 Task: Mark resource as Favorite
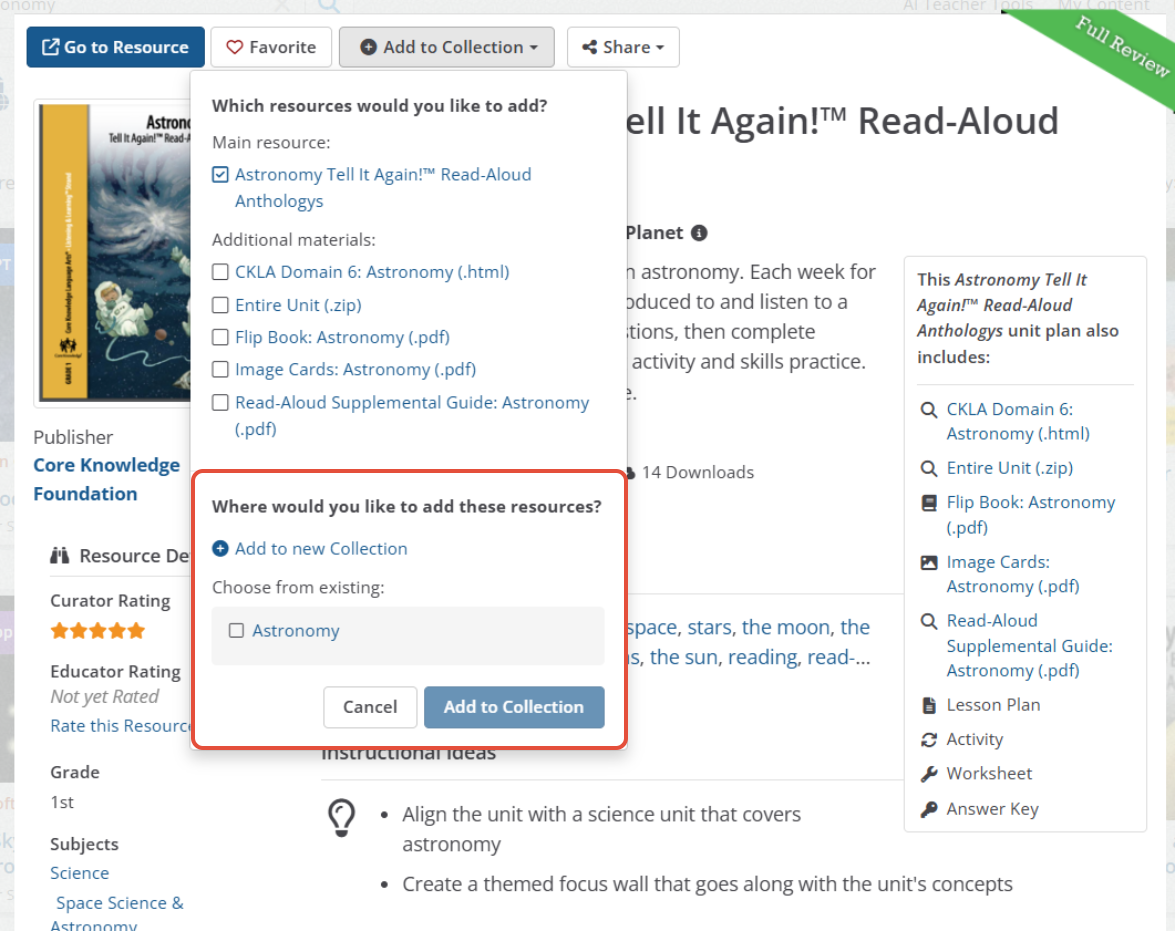click(x=271, y=47)
